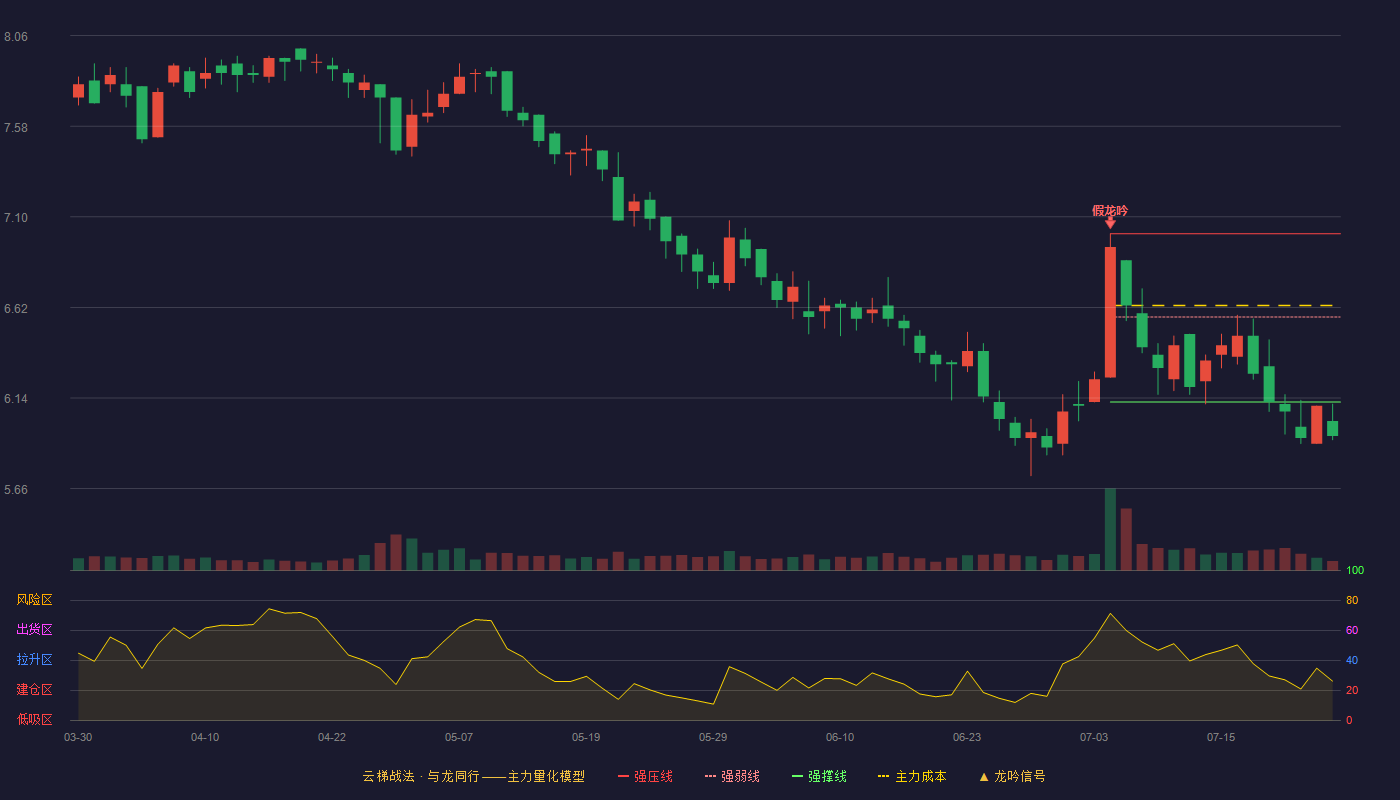The image size is (1400, 800).
Task: Click the magenta 60 indicator scale value
Action: pyautogui.click(x=1352, y=630)
